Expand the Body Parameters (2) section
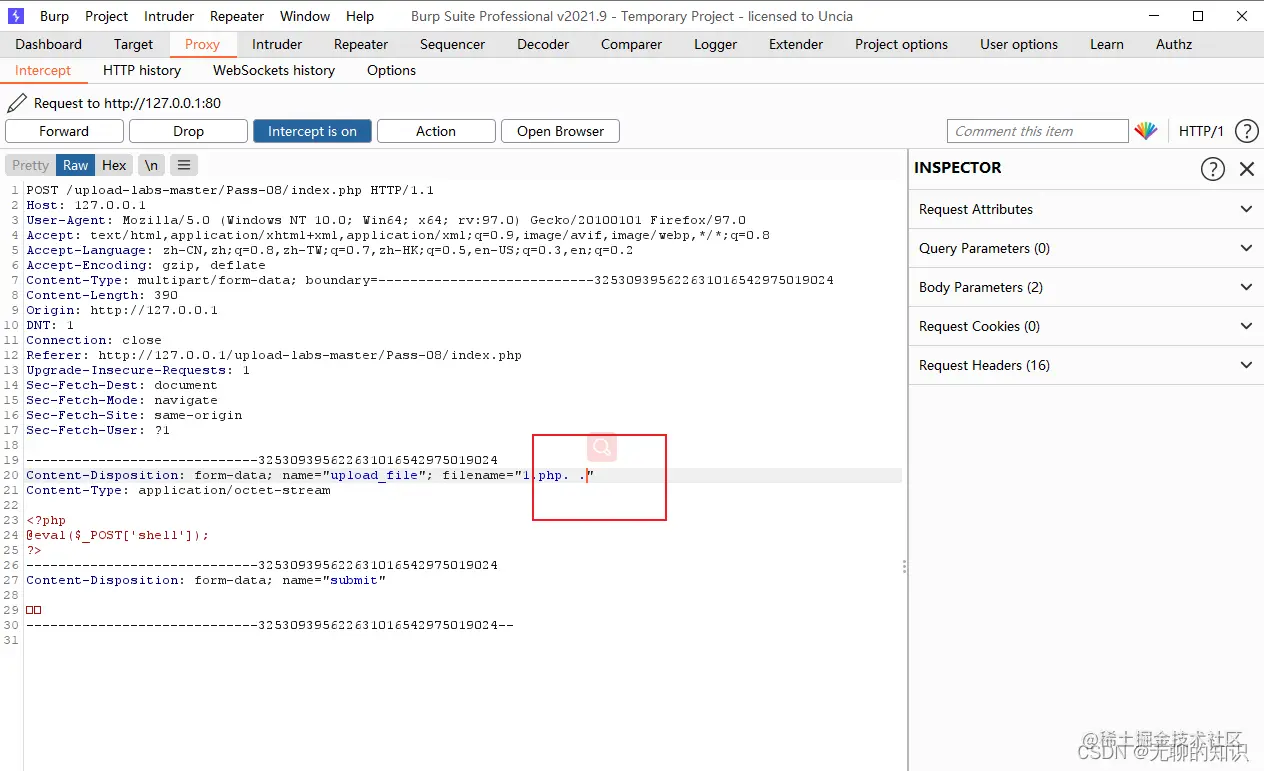This screenshot has height=771, width=1264. (1086, 287)
